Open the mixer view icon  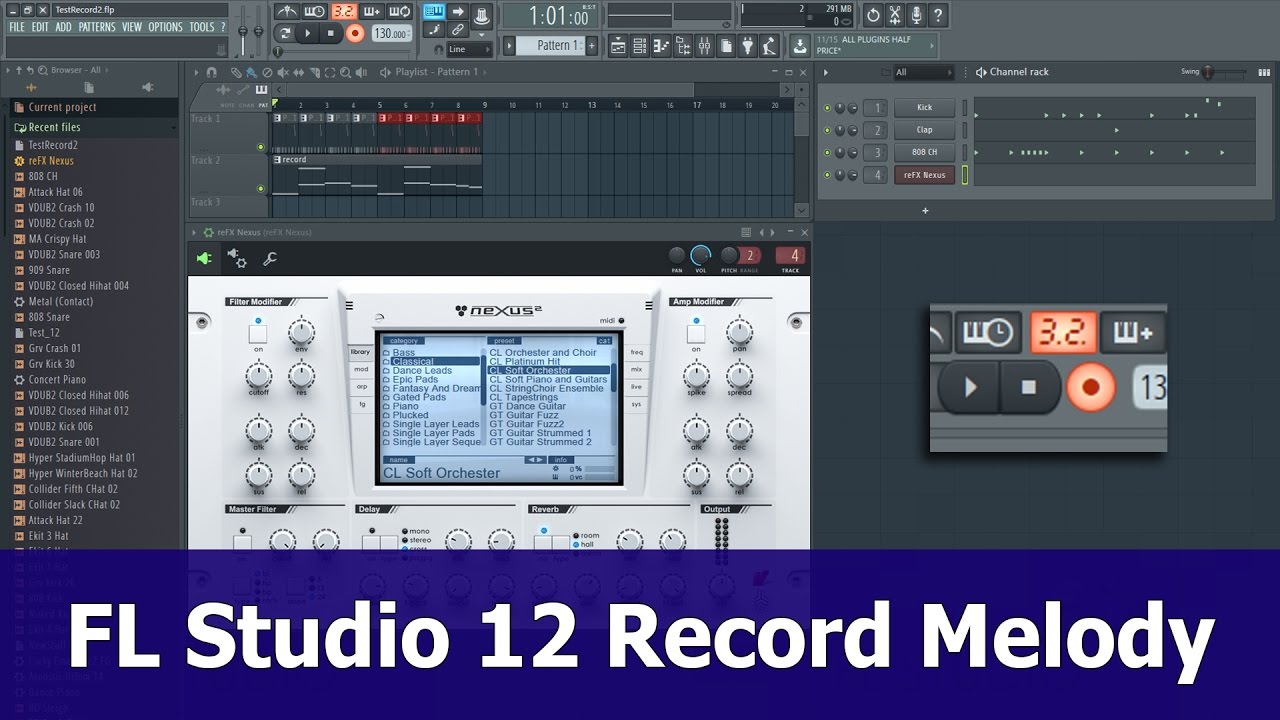pos(704,45)
